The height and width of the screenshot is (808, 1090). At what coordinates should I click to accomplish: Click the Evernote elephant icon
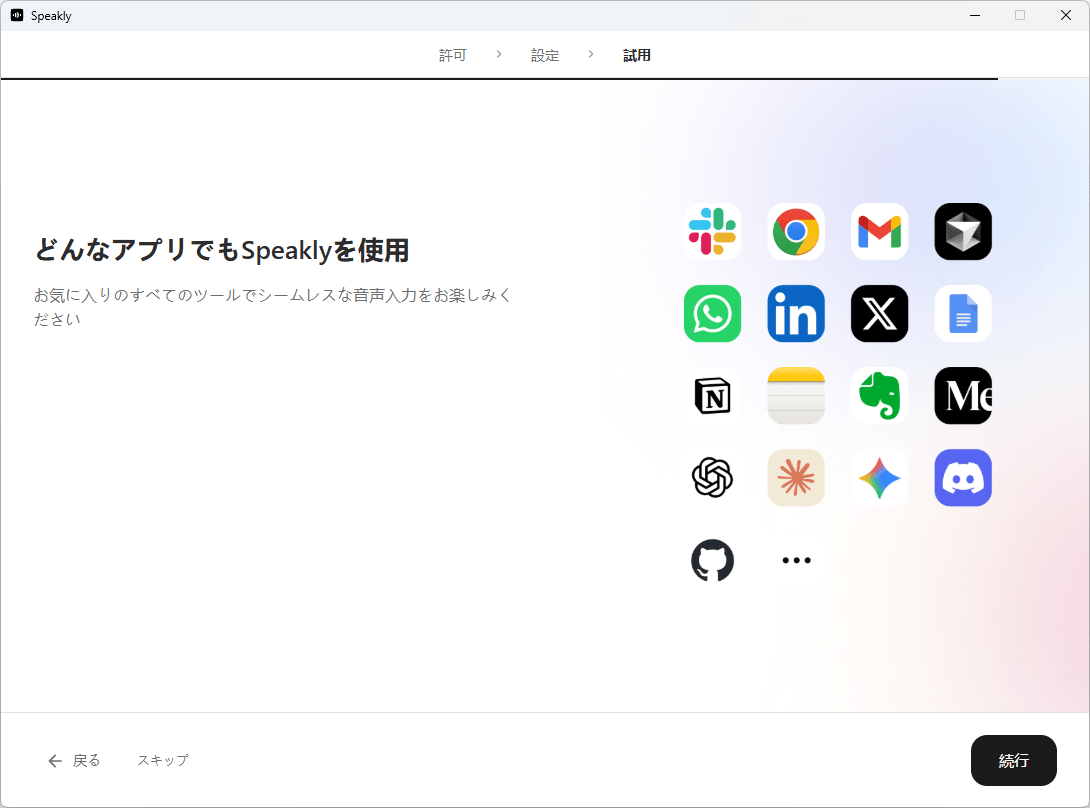coord(879,396)
